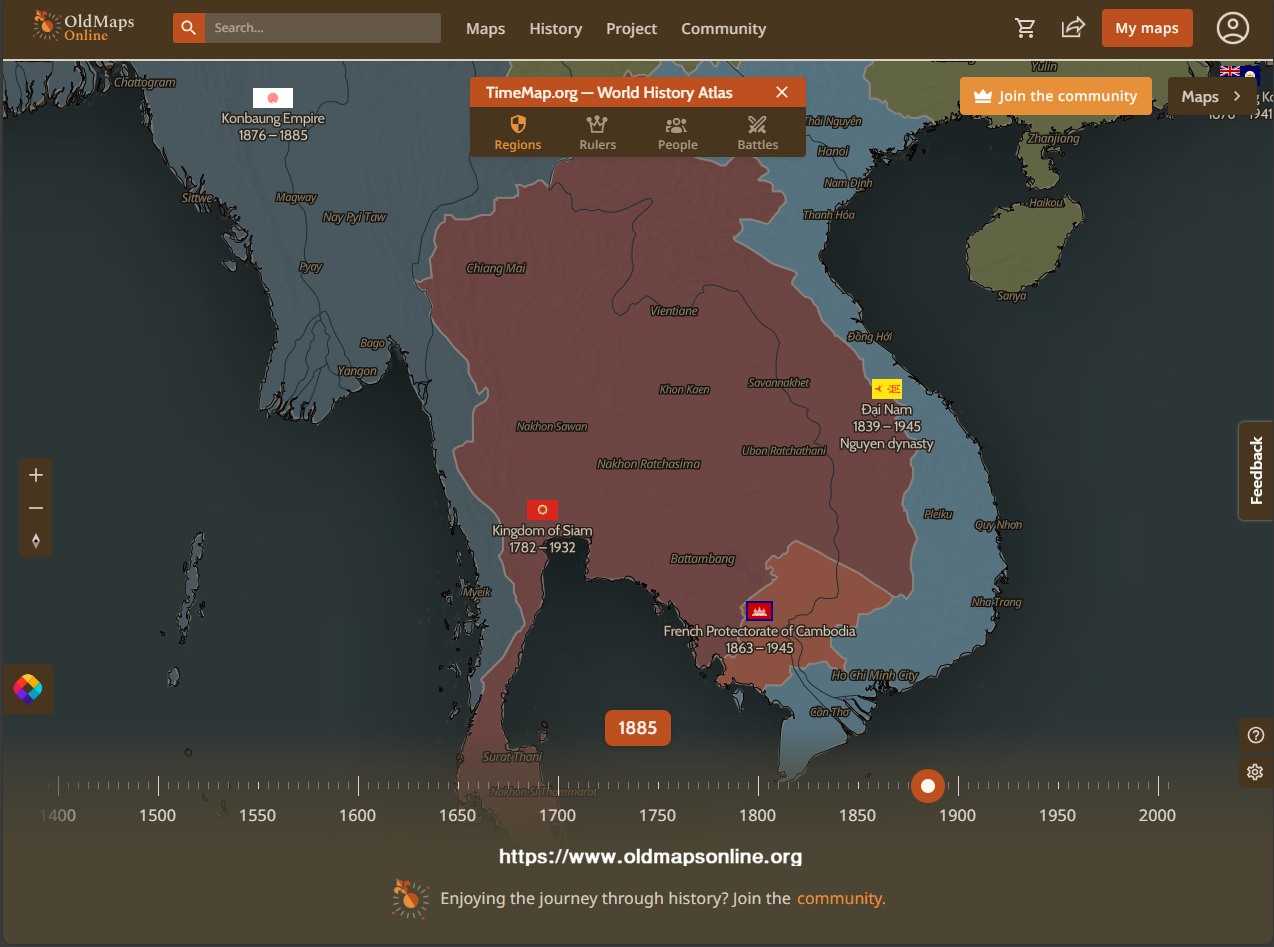Click the crown icon in Join button

[x=982, y=96]
